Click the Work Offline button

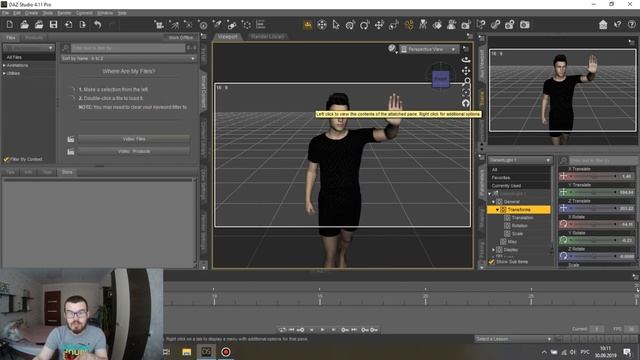point(181,38)
